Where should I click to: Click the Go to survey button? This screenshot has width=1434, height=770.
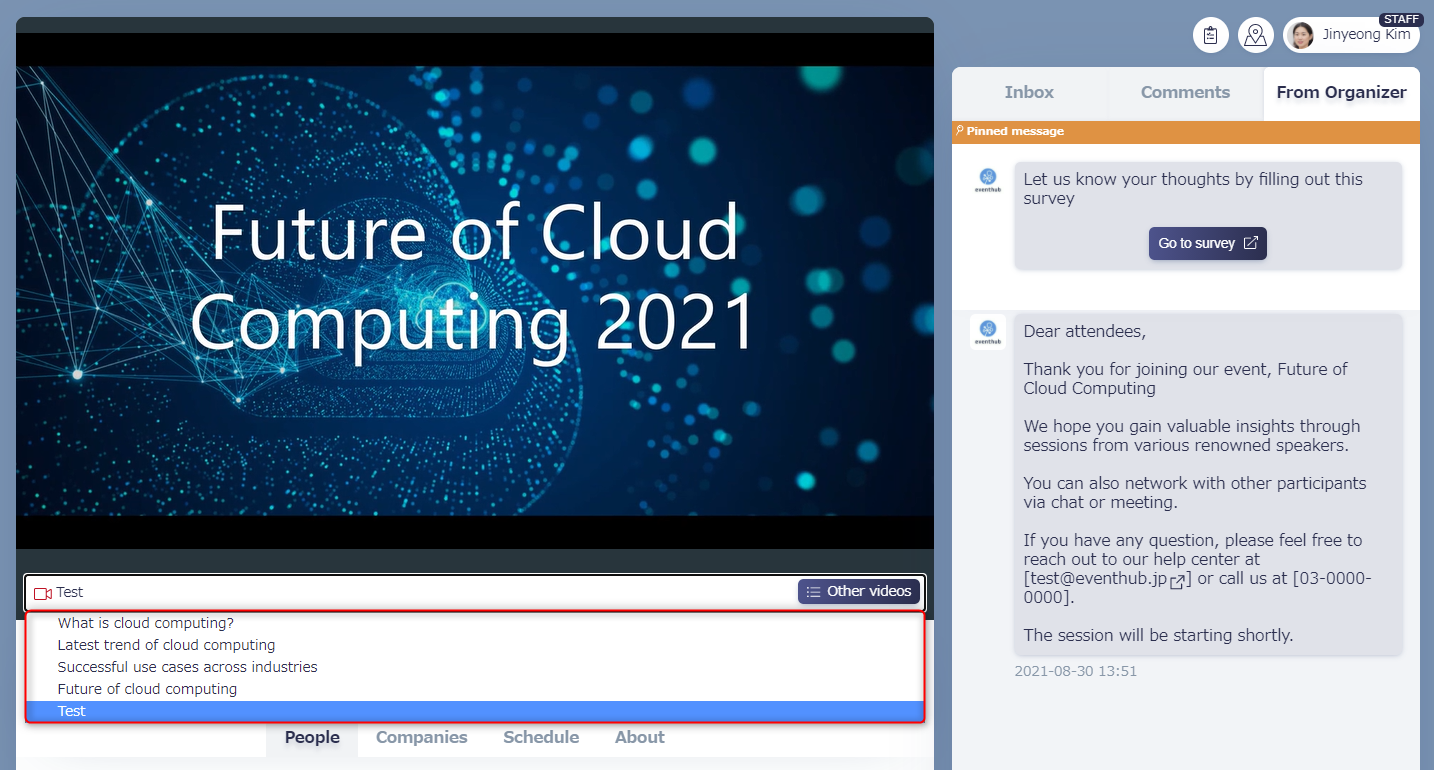pyautogui.click(x=1208, y=243)
